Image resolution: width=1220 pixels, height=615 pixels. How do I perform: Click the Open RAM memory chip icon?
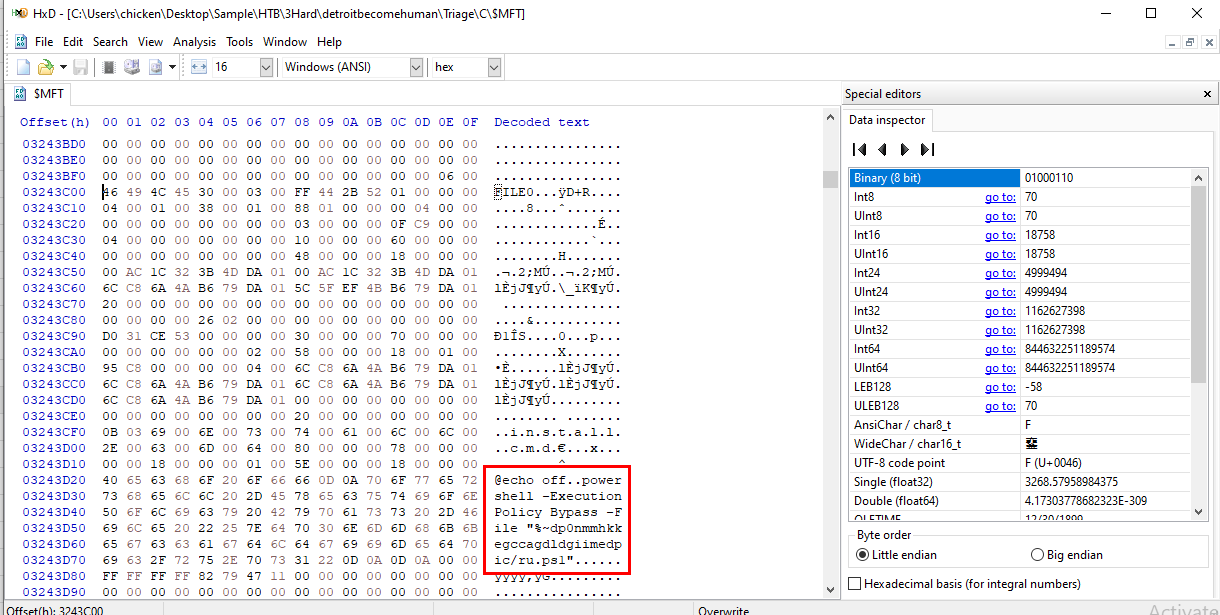point(109,67)
